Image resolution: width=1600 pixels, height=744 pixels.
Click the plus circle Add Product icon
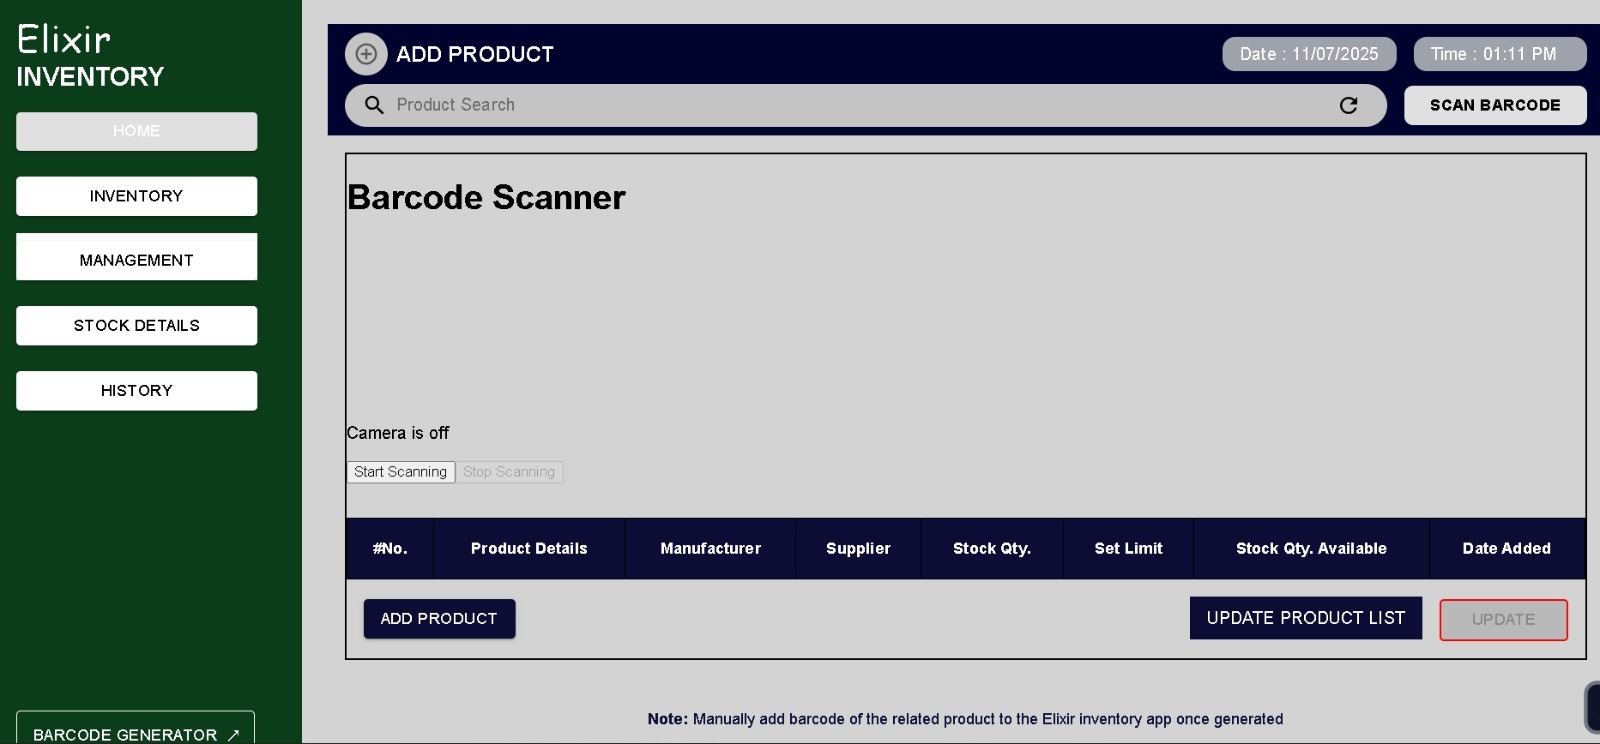[x=366, y=54]
